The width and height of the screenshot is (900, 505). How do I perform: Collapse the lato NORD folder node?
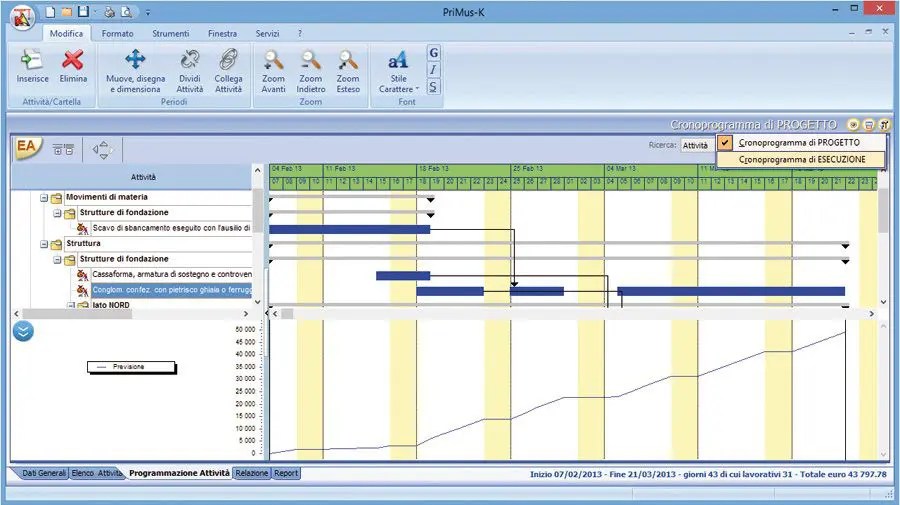pos(70,305)
